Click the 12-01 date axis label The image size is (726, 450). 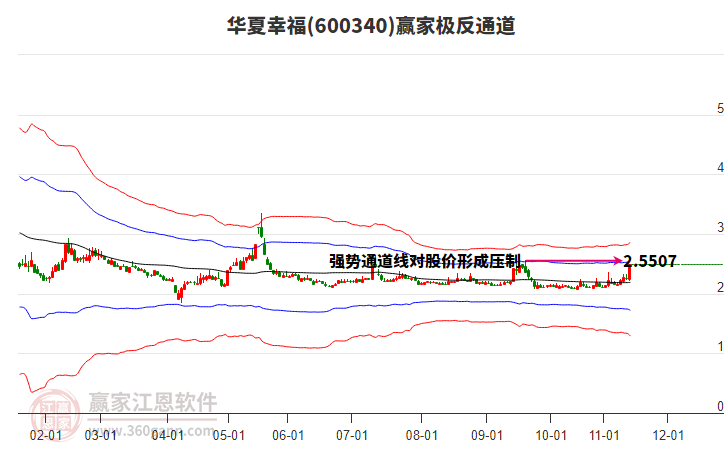668,435
